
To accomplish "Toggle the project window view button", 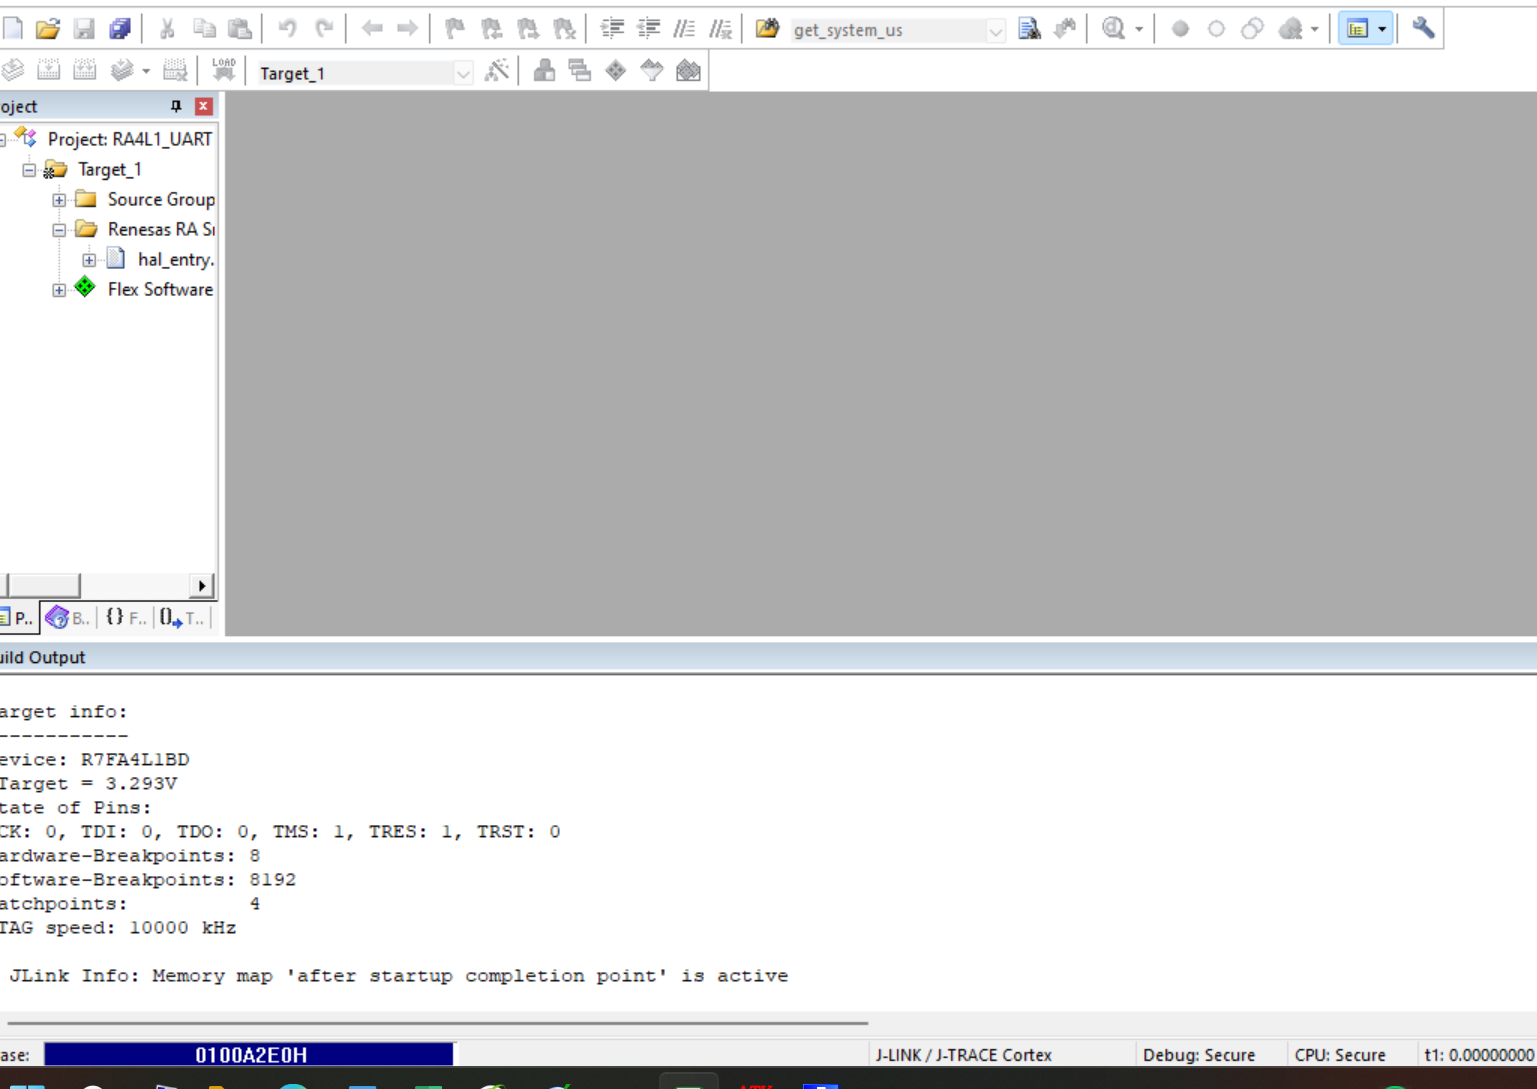I will coord(1357,29).
